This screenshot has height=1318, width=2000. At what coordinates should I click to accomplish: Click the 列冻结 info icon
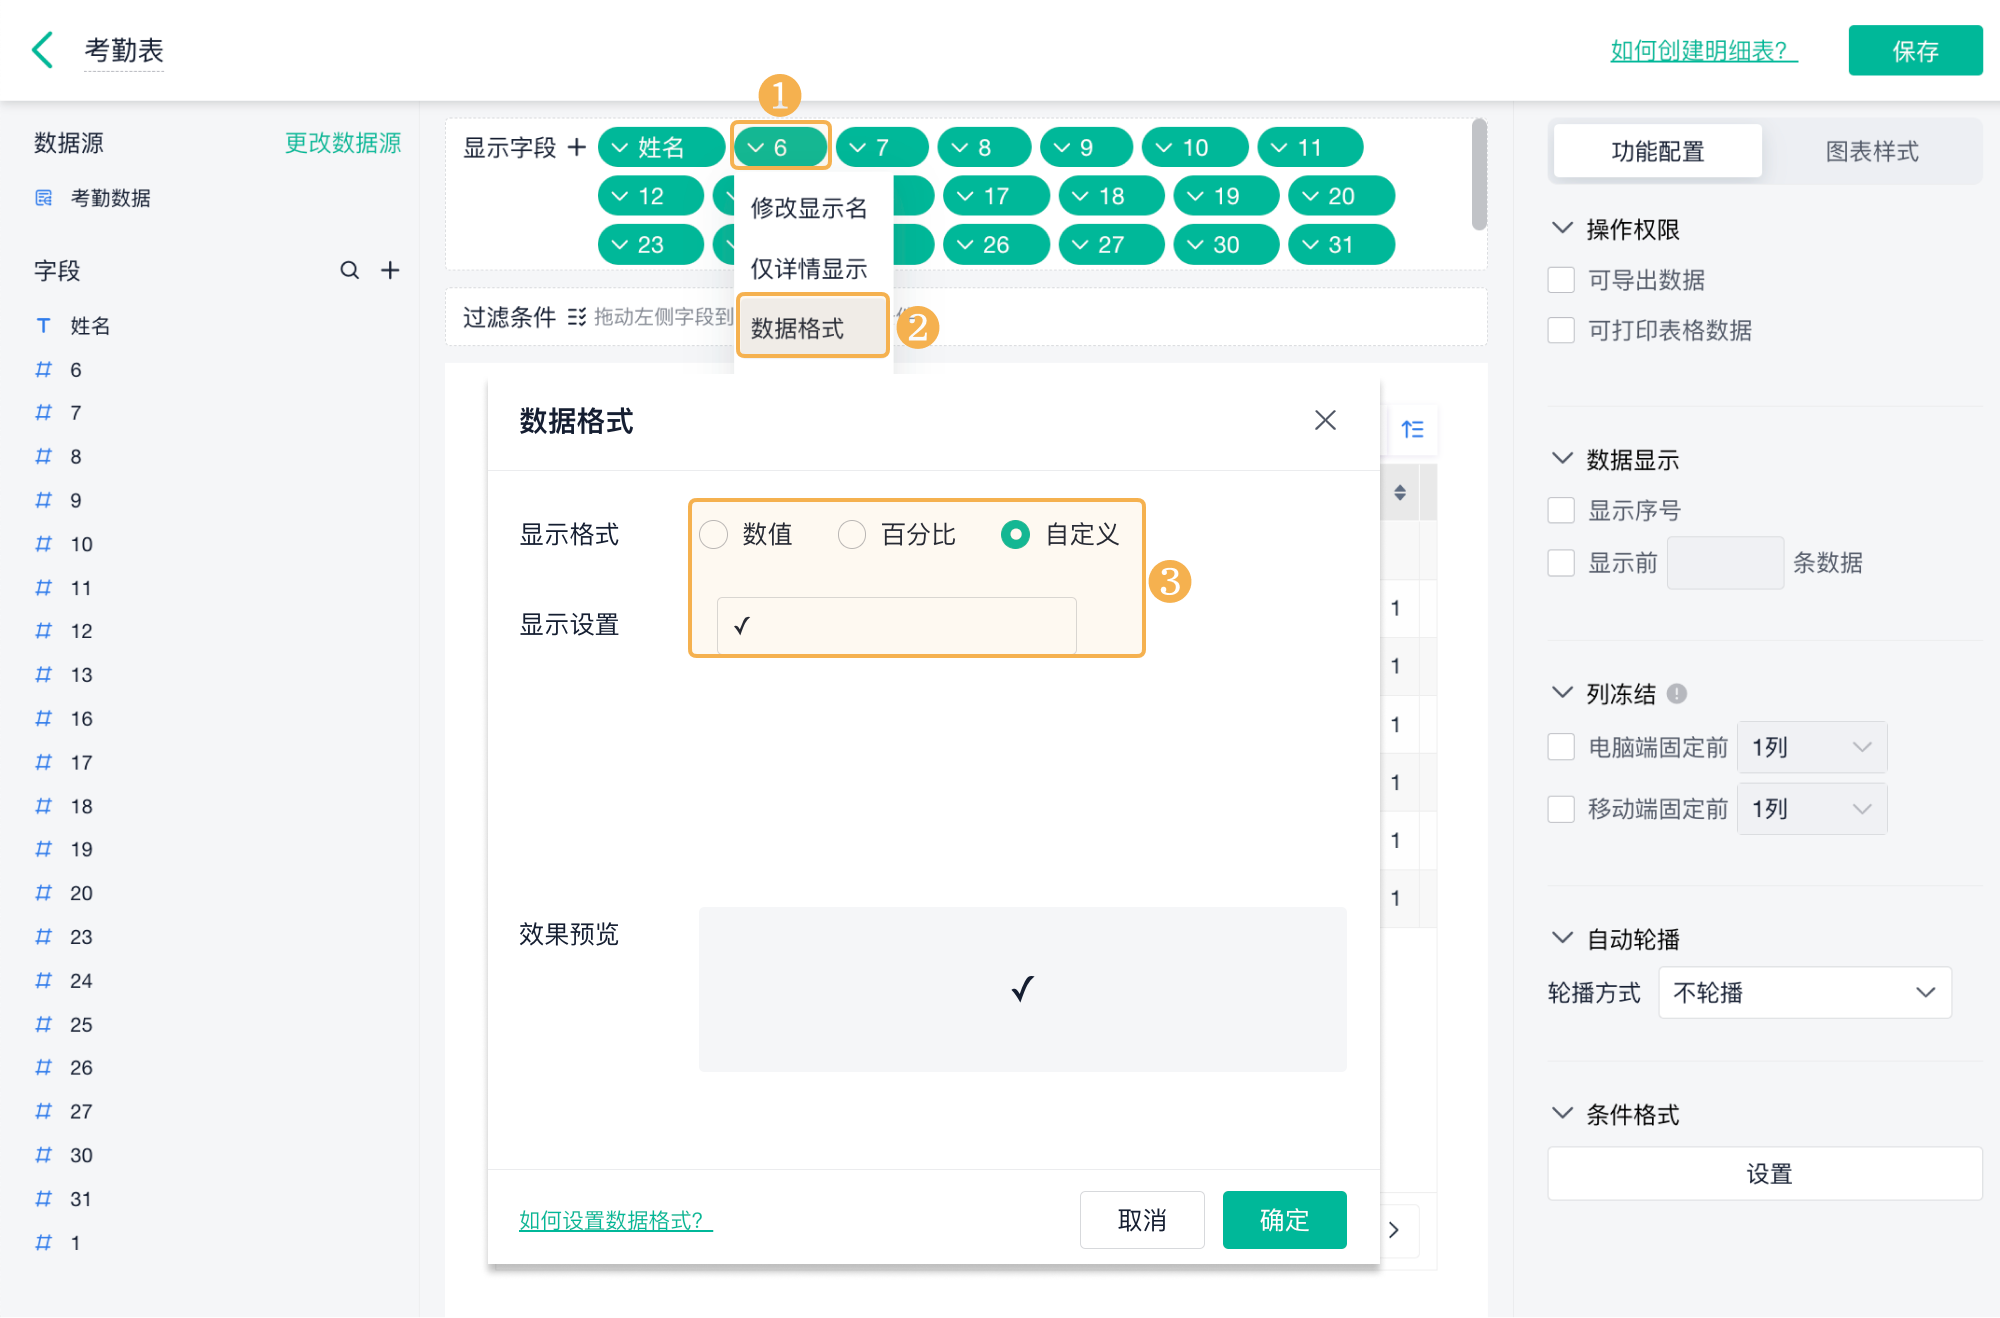(x=1677, y=693)
